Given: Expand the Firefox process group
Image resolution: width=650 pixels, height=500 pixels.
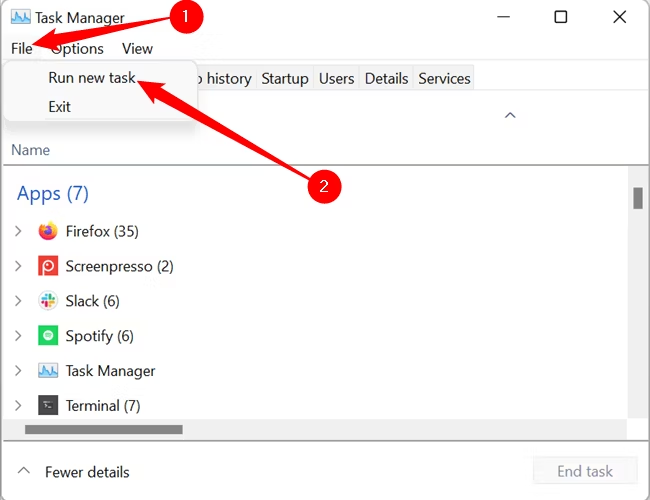Looking at the screenshot, I should [x=18, y=231].
